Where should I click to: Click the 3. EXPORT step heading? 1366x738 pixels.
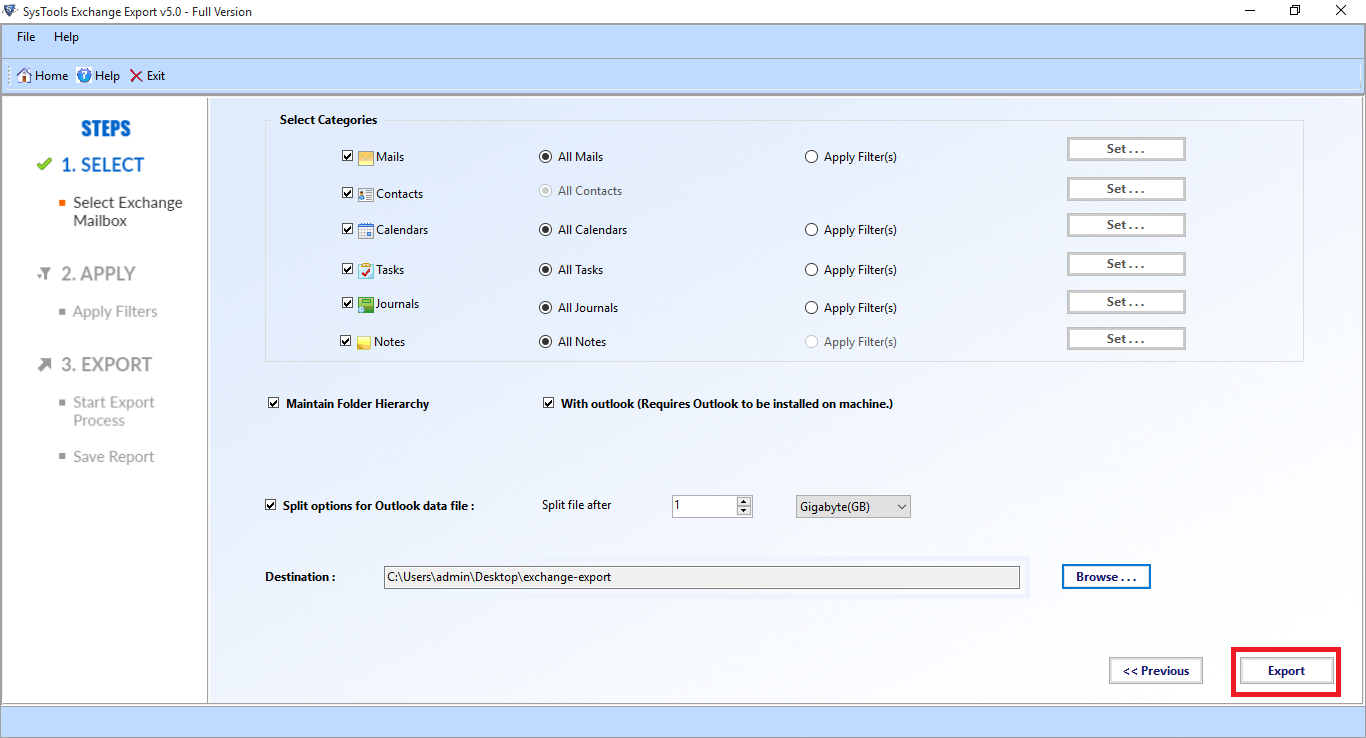pyautogui.click(x=107, y=365)
